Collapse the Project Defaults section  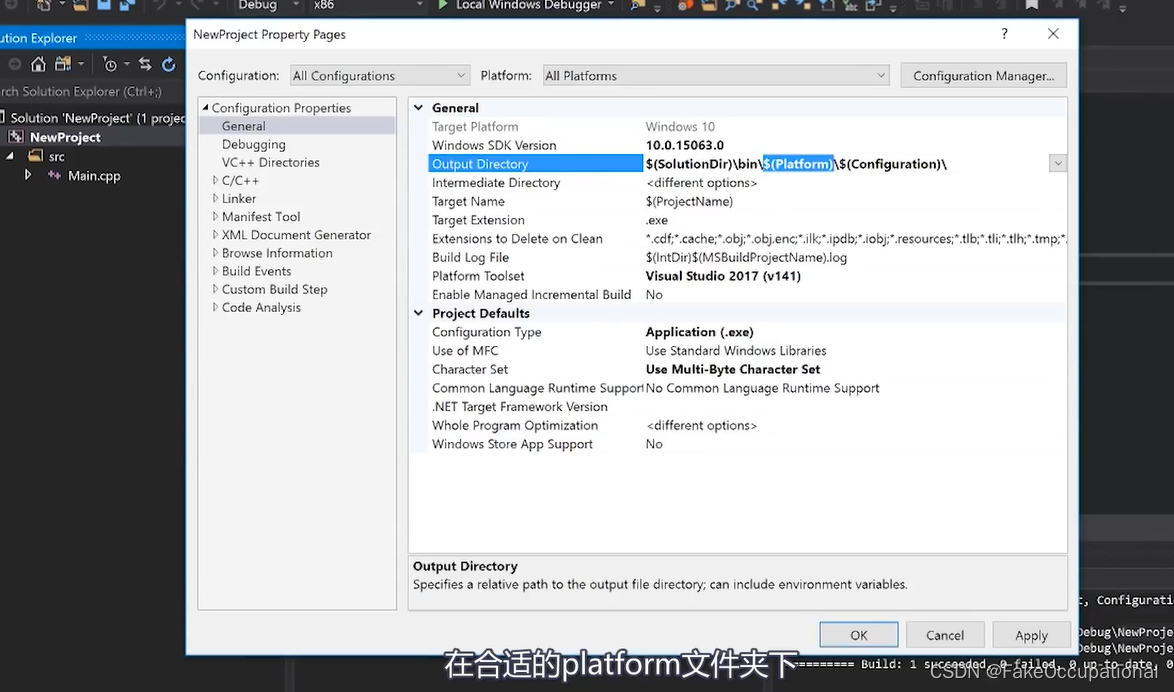pos(418,312)
